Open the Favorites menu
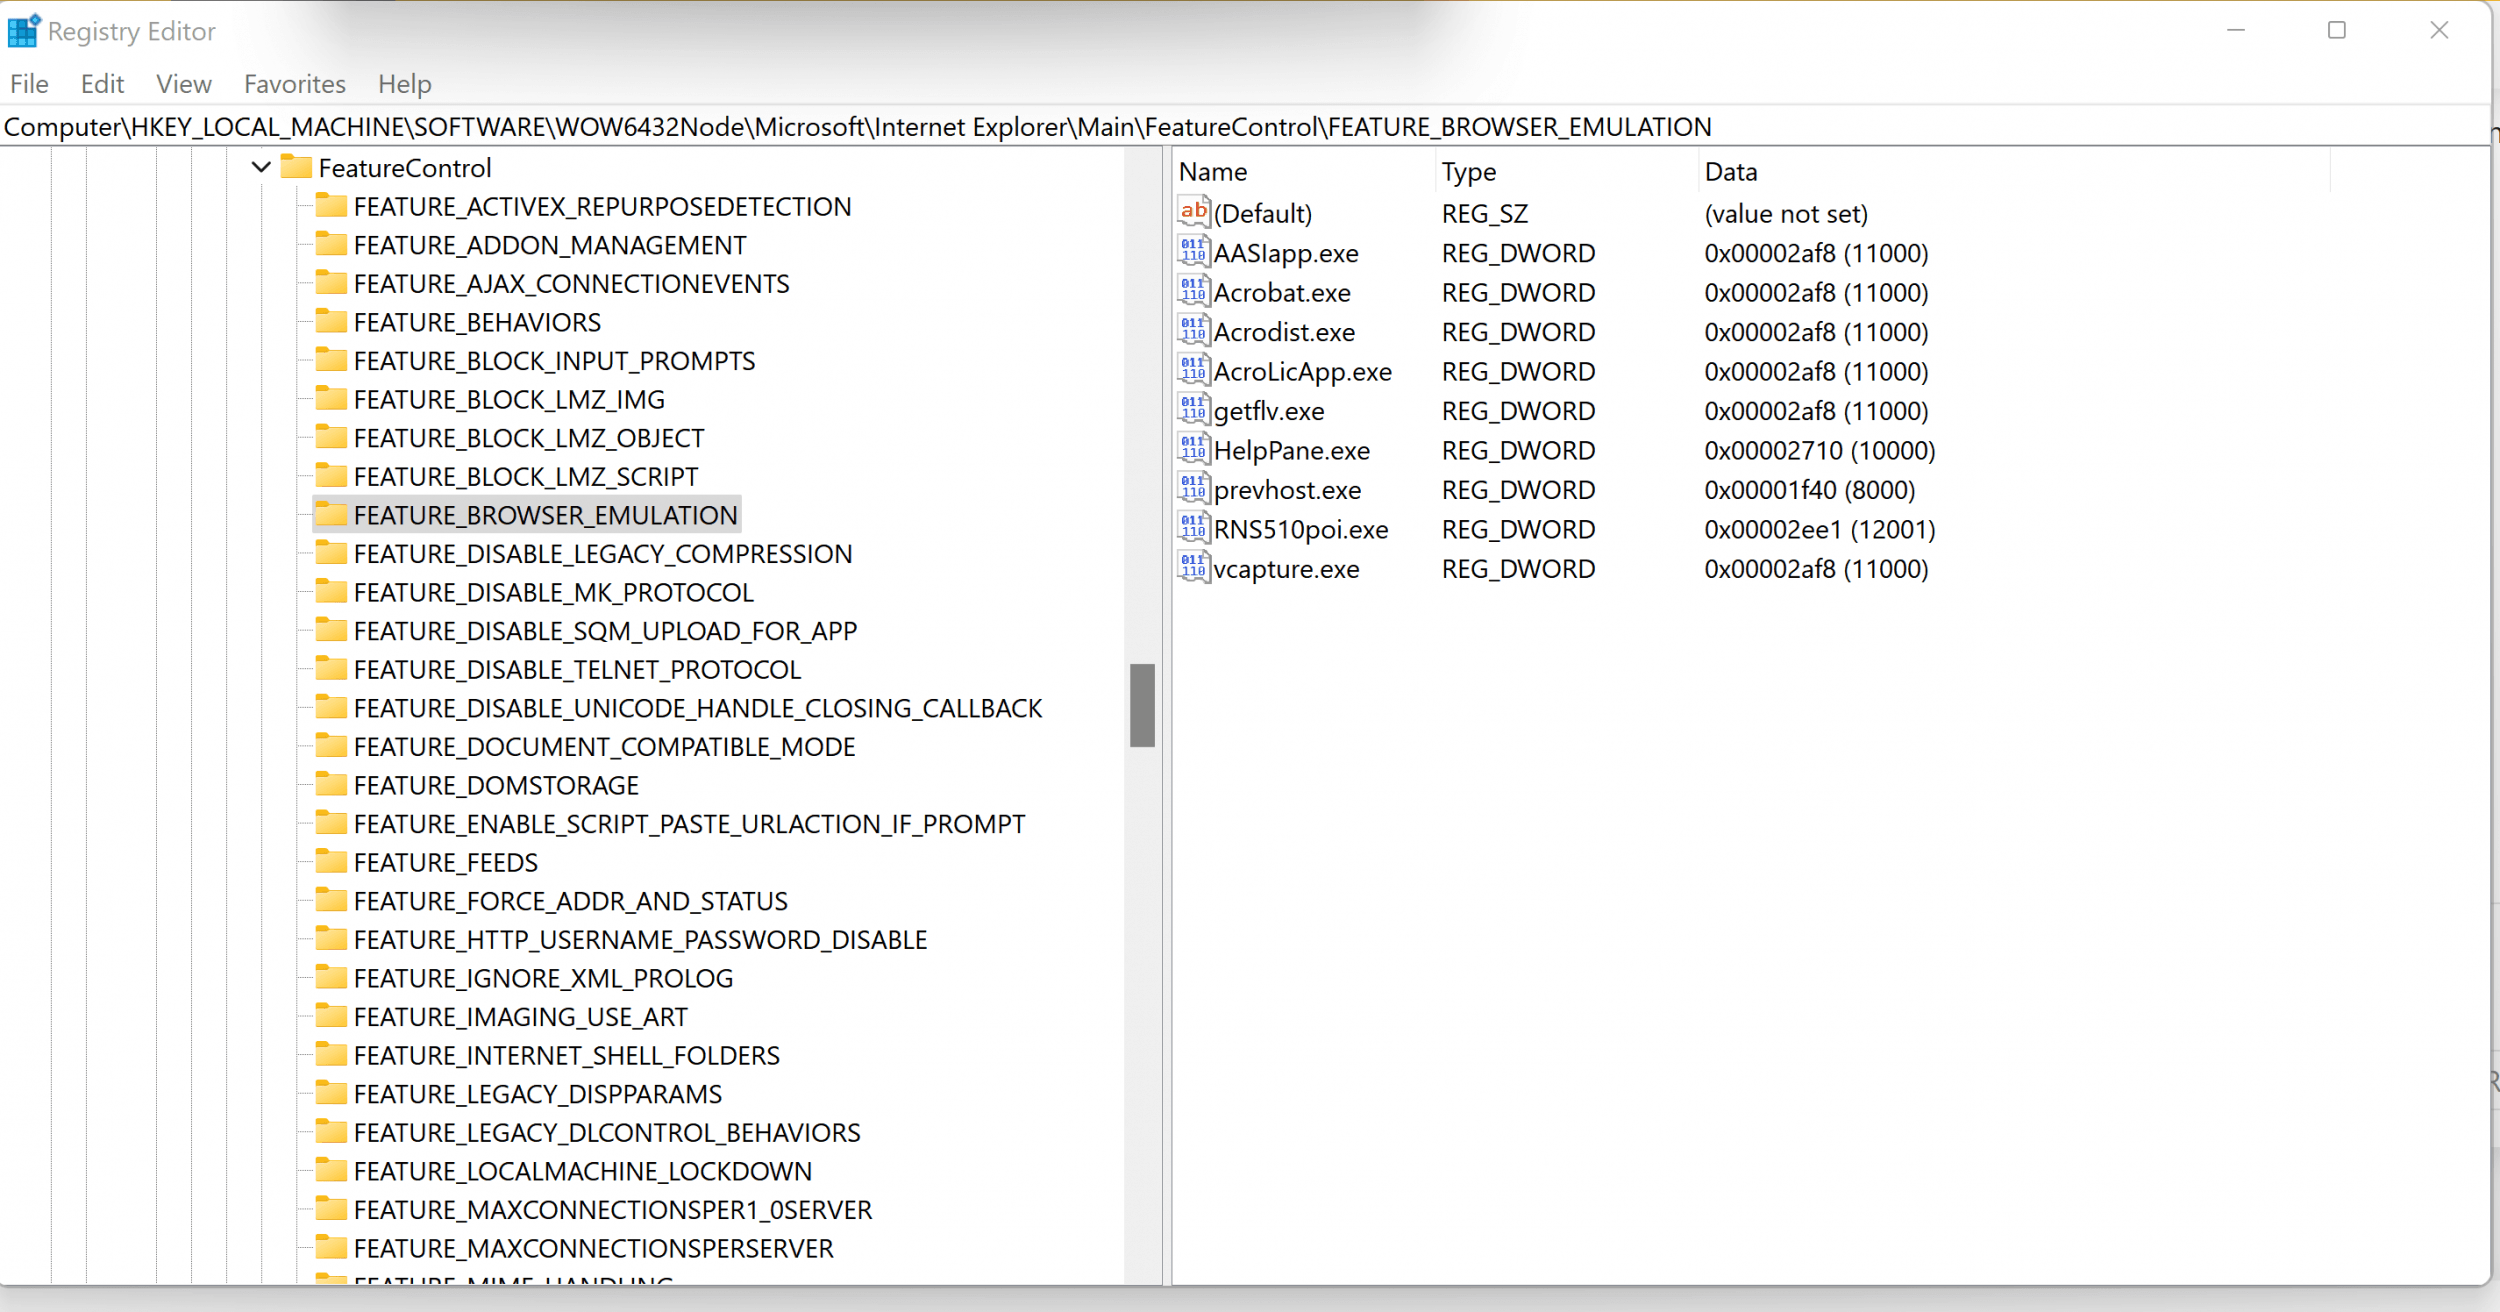The width and height of the screenshot is (2500, 1312). click(x=295, y=84)
